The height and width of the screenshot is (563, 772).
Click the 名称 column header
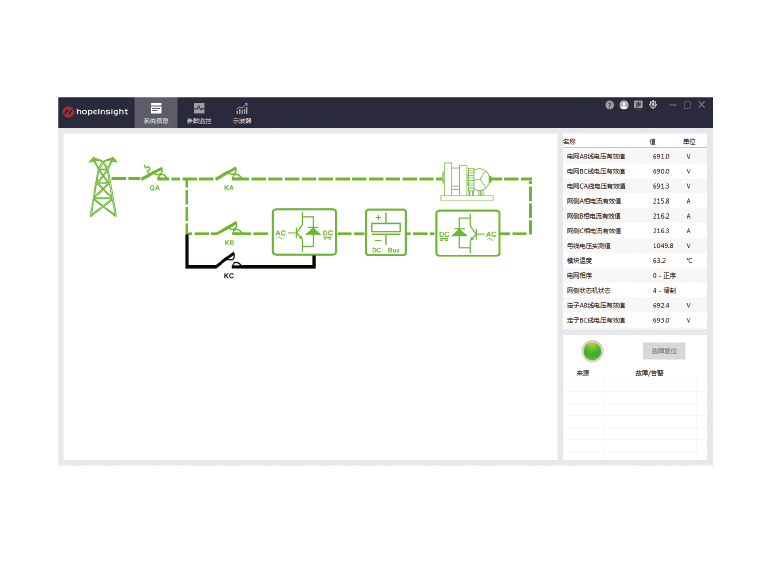tap(570, 141)
